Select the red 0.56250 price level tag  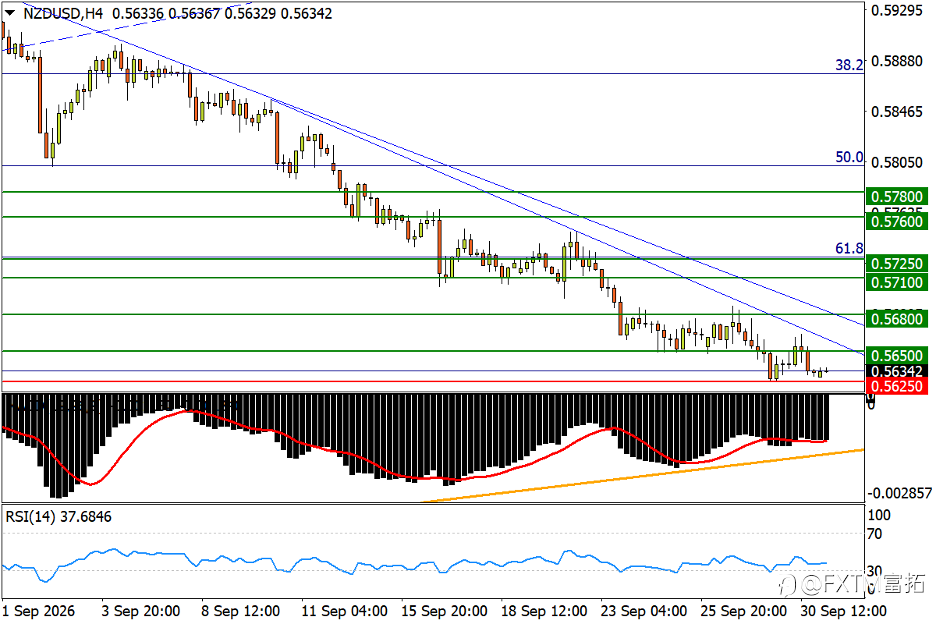pyautogui.click(x=897, y=386)
